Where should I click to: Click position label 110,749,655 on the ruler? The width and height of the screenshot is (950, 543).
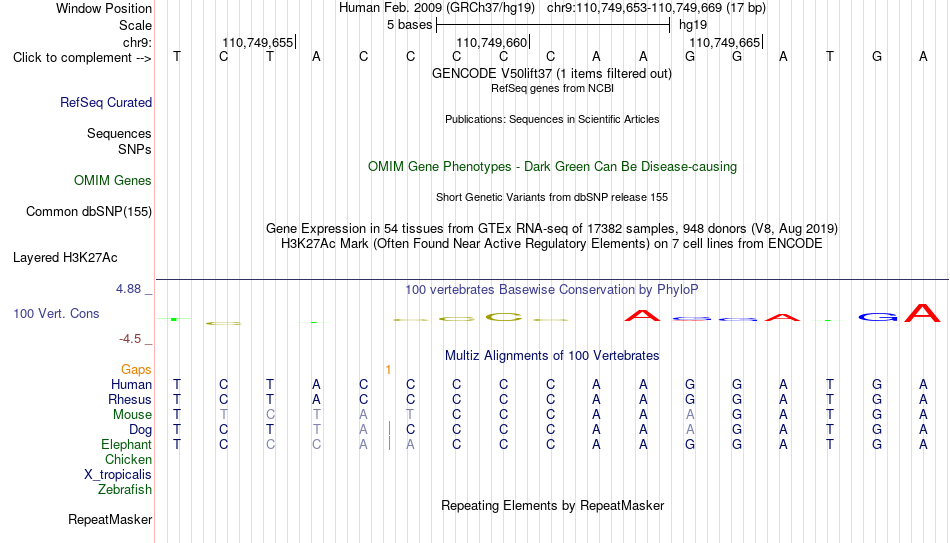257,42
